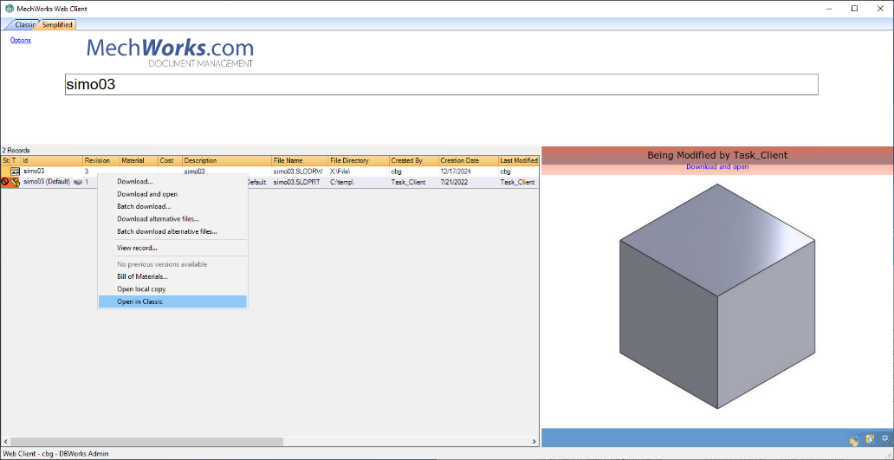This screenshot has width=894, height=460.
Task: Sort by the Id column header
Action: [52, 161]
